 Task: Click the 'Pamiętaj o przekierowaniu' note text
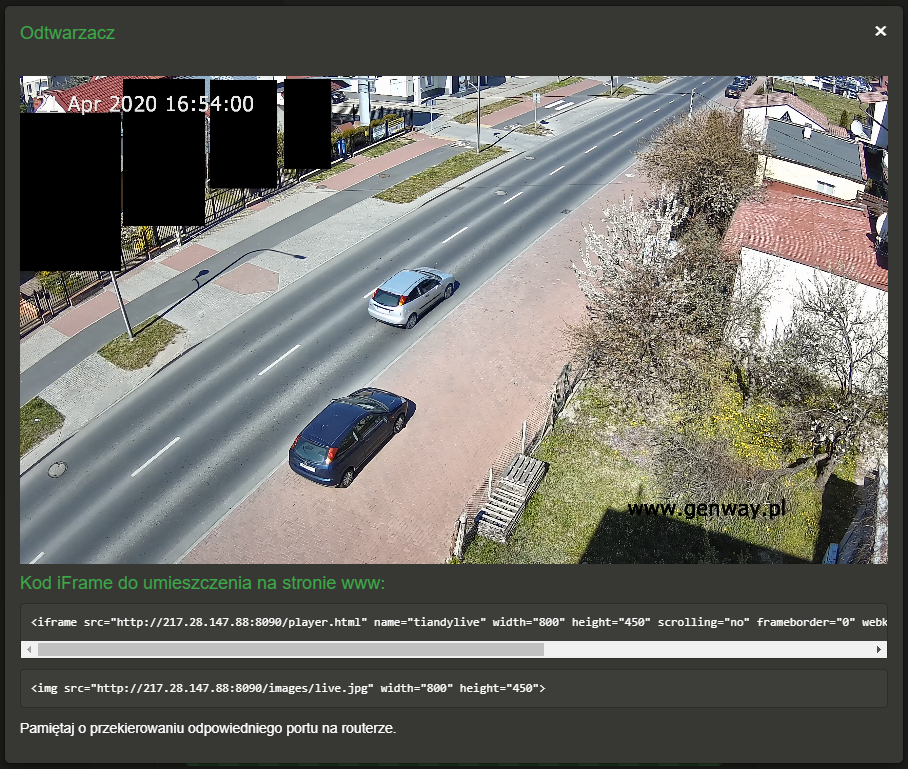click(208, 728)
